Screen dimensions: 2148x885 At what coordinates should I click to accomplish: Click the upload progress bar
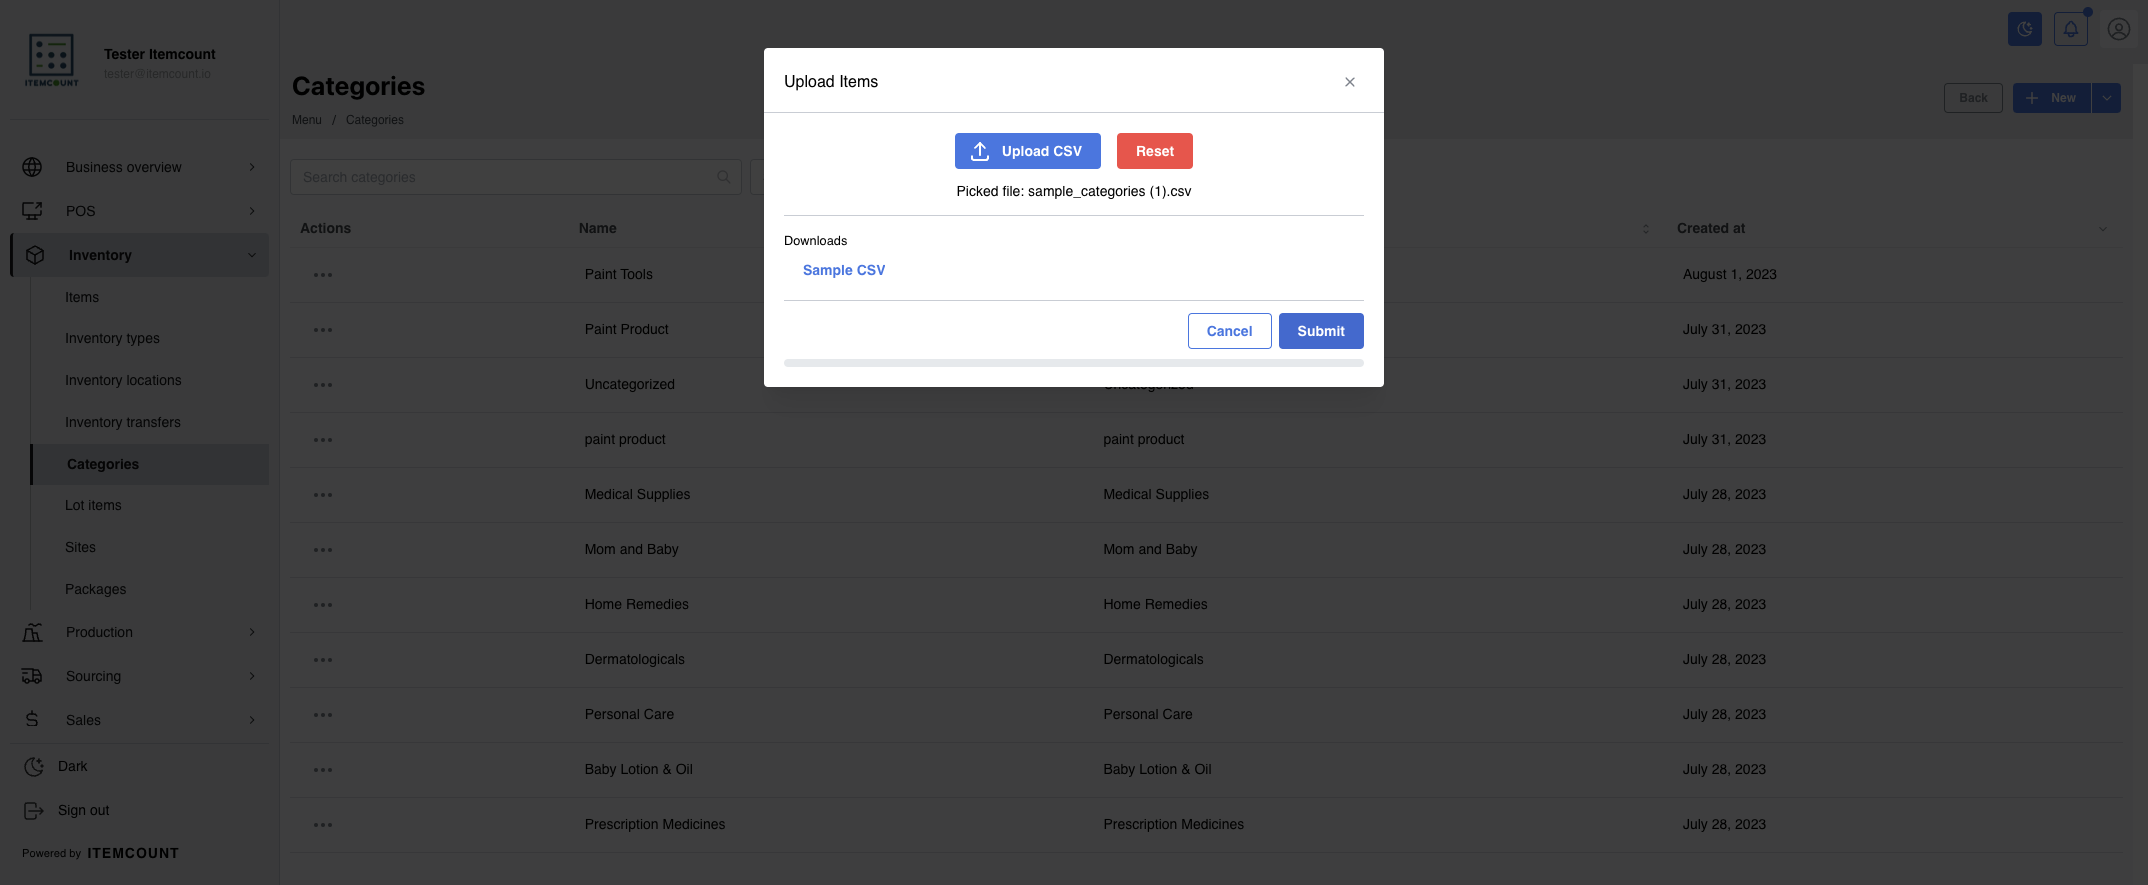tap(1074, 363)
